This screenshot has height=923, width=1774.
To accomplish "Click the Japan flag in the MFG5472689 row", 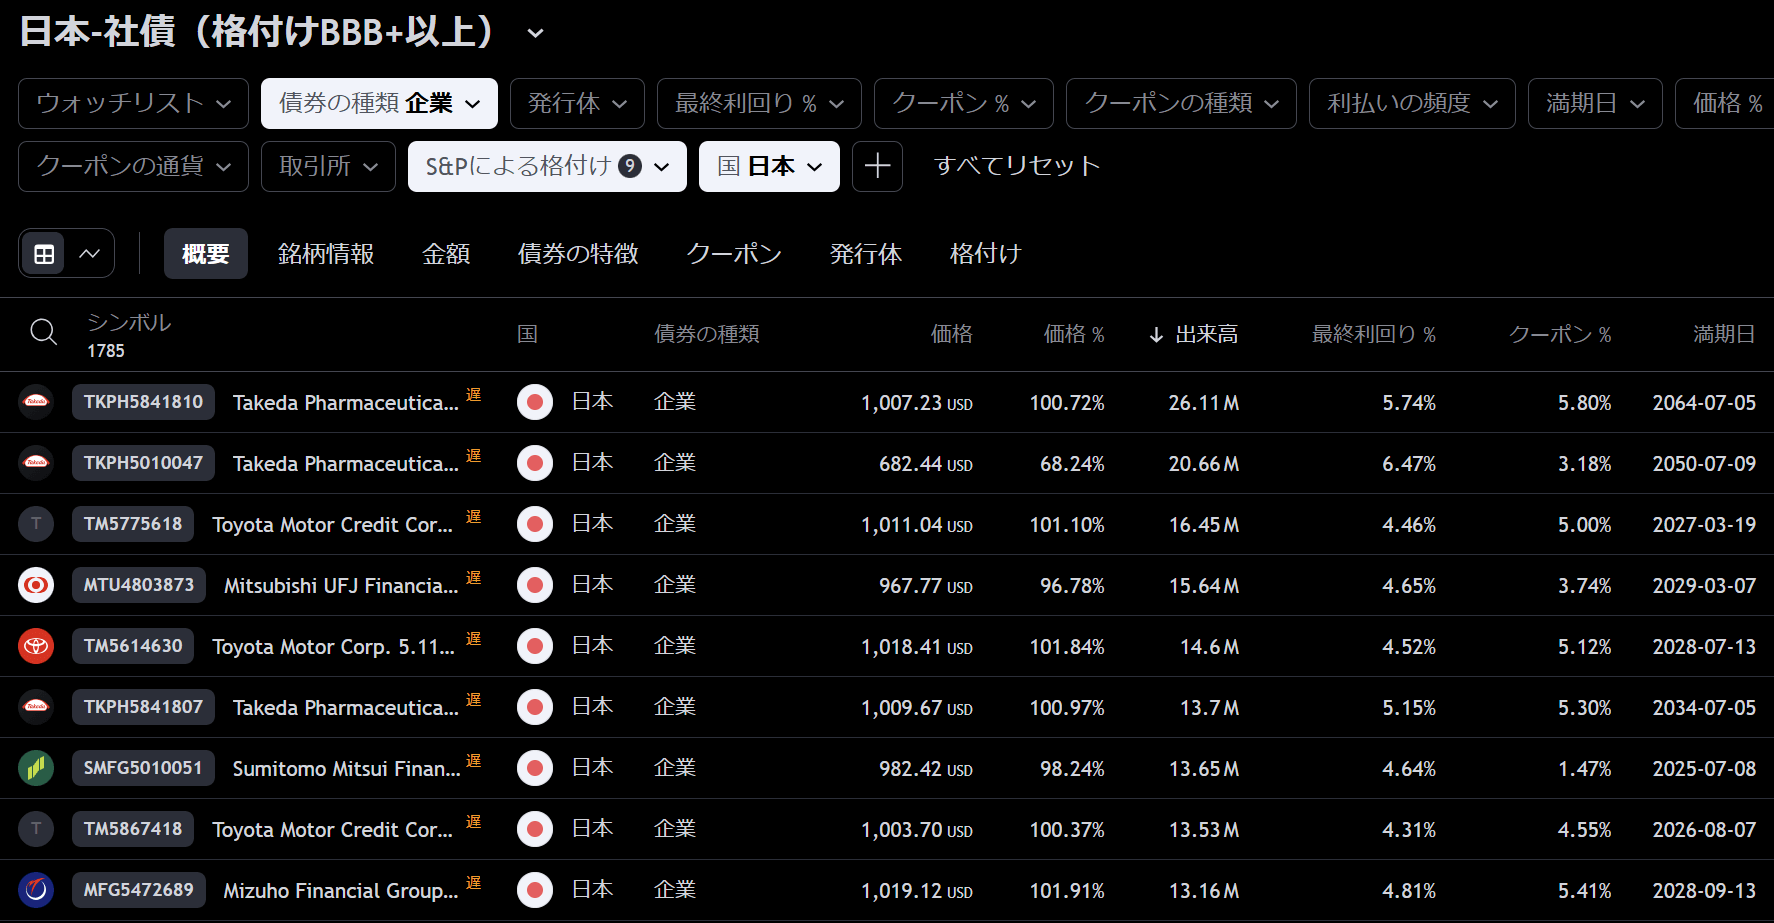I will pyautogui.click(x=535, y=890).
